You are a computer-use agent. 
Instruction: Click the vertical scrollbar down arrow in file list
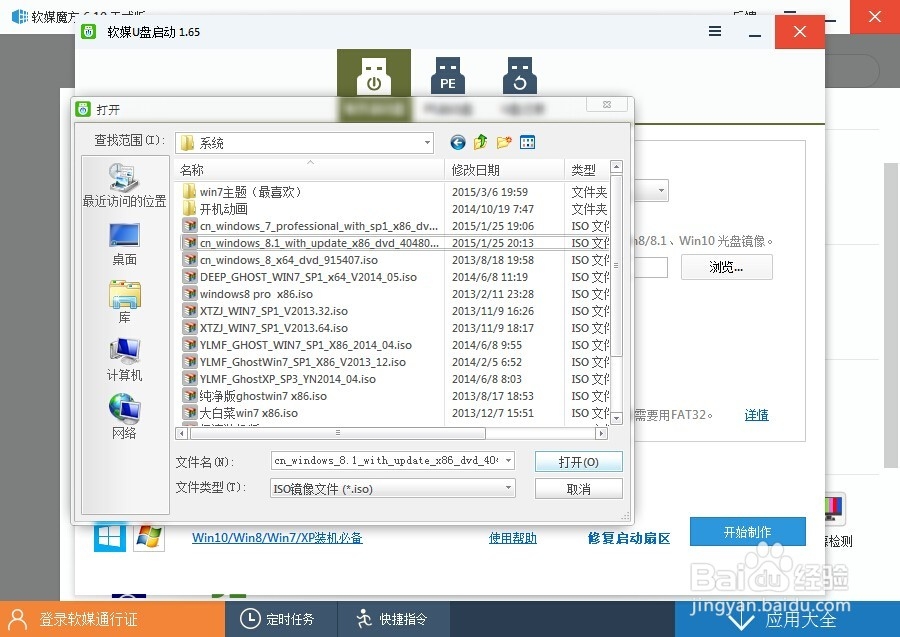pos(616,418)
